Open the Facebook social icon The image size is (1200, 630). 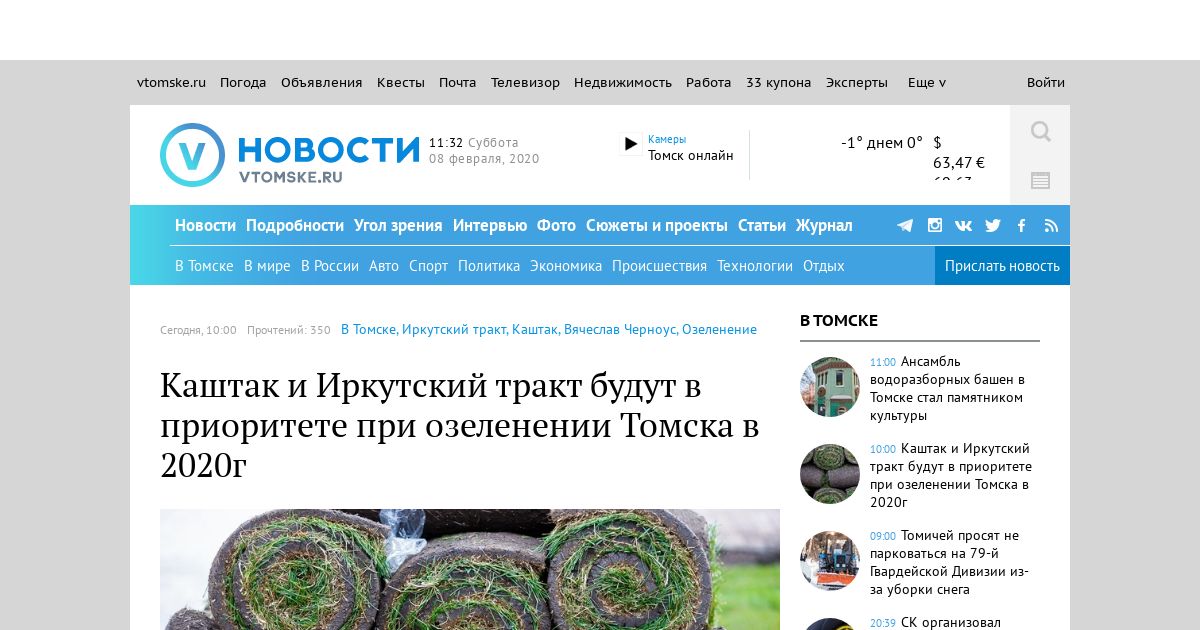point(1021,225)
